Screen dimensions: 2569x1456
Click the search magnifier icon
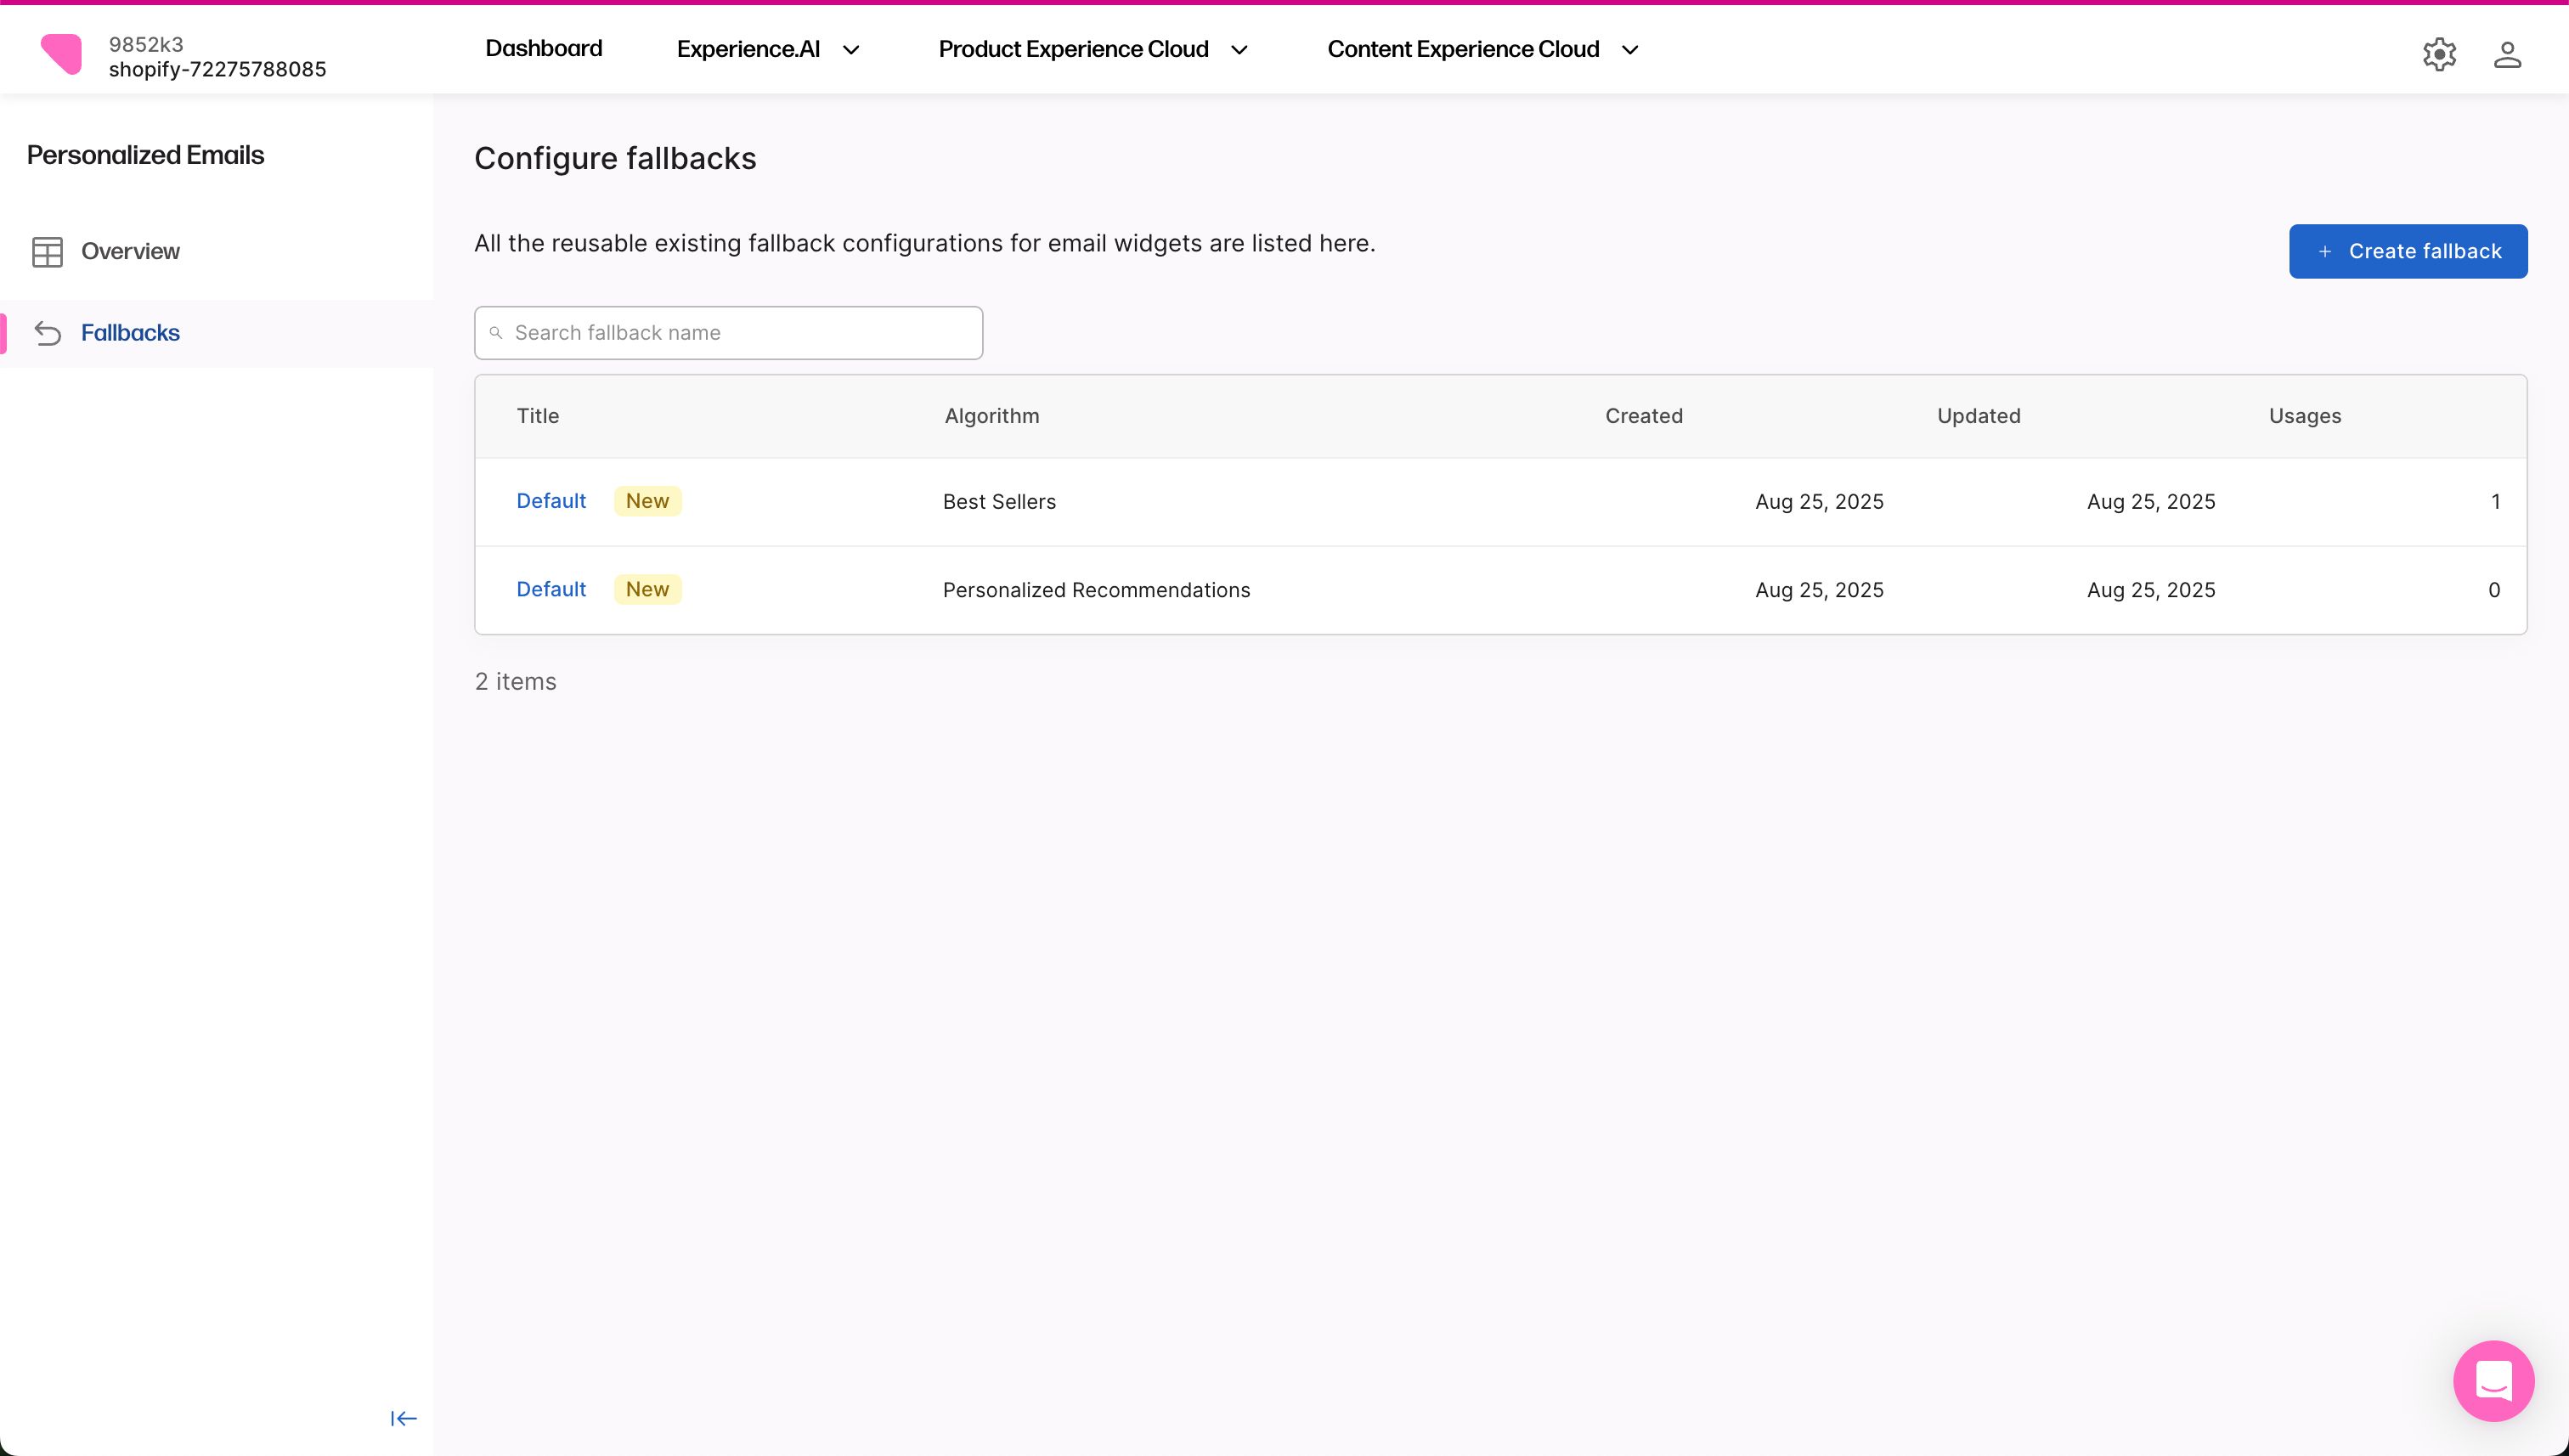(x=496, y=333)
